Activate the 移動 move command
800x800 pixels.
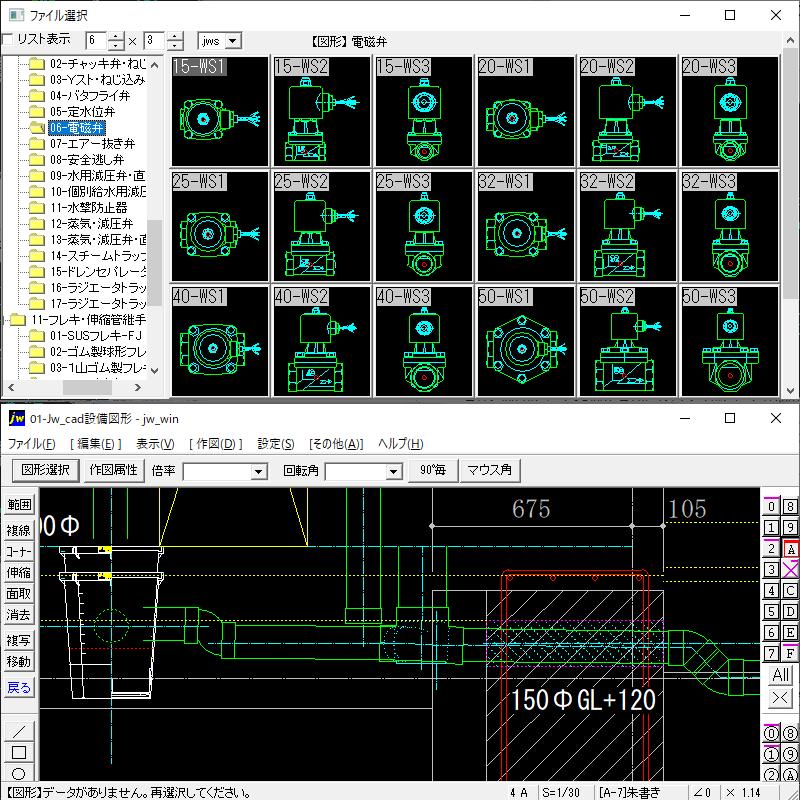coord(17,659)
